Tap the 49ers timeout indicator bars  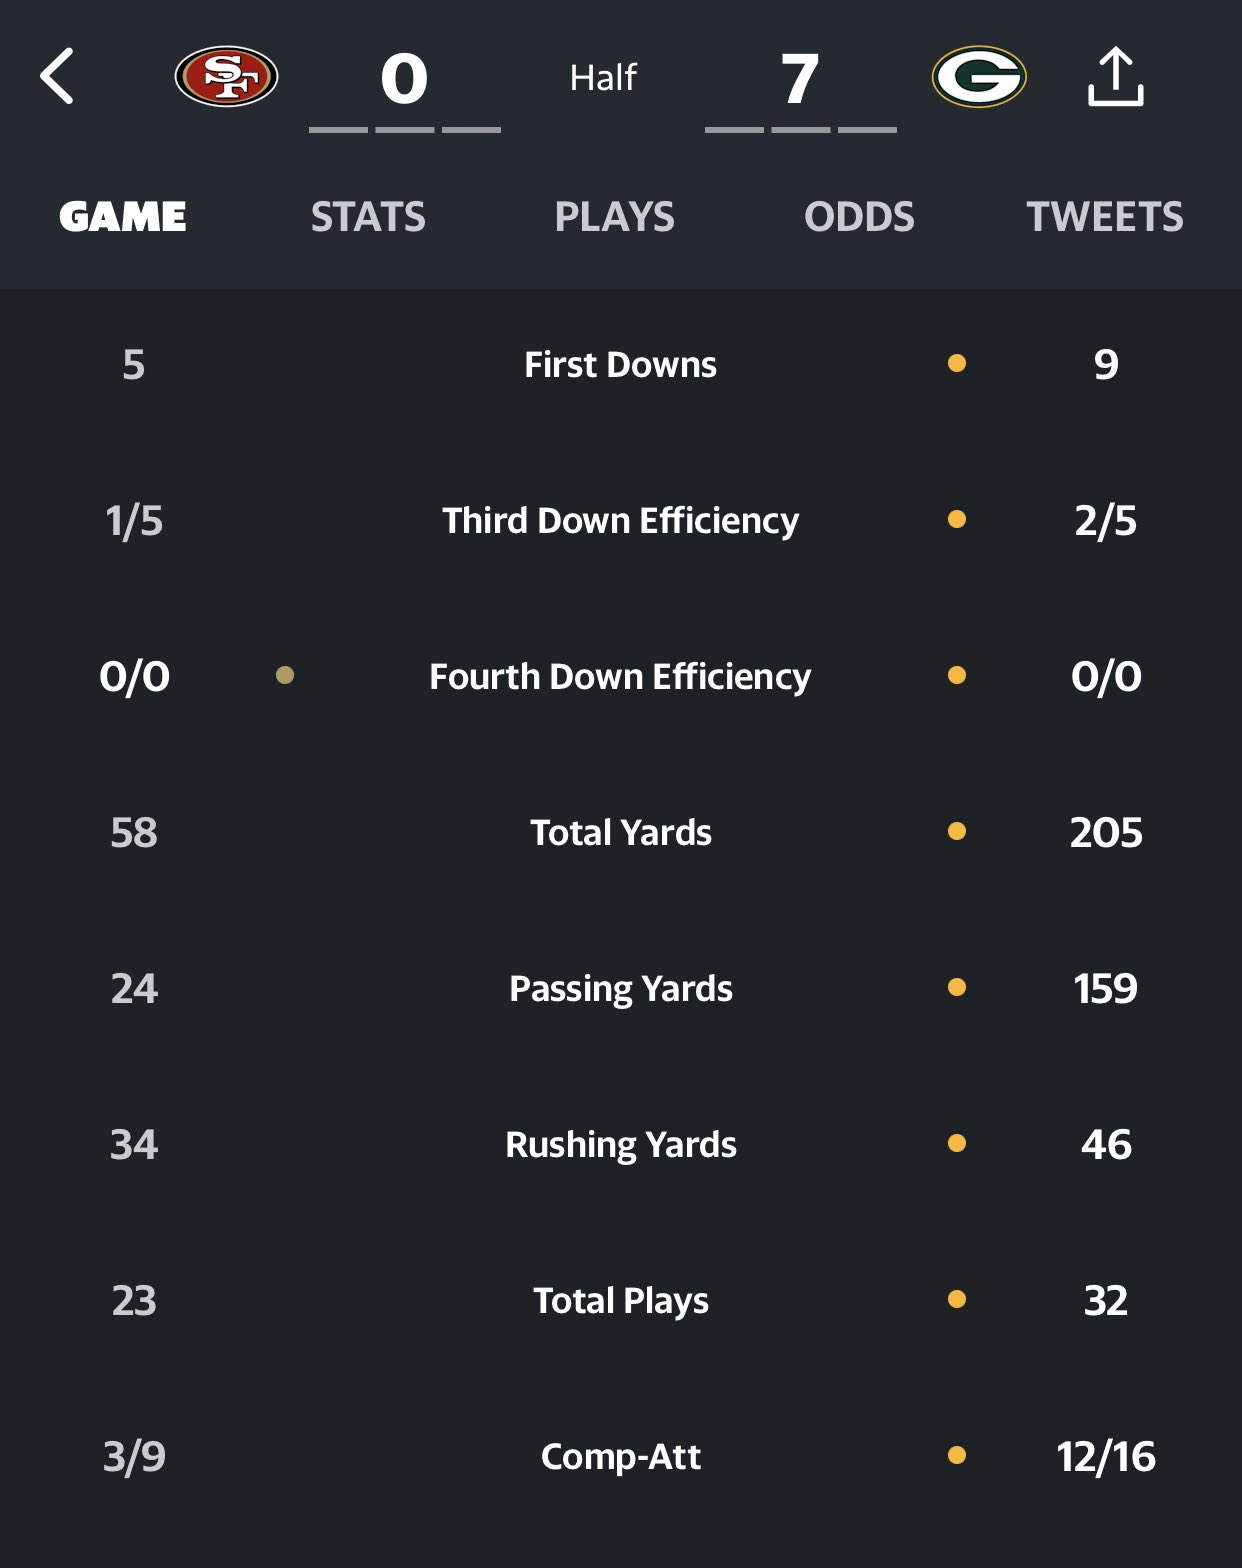pos(404,129)
